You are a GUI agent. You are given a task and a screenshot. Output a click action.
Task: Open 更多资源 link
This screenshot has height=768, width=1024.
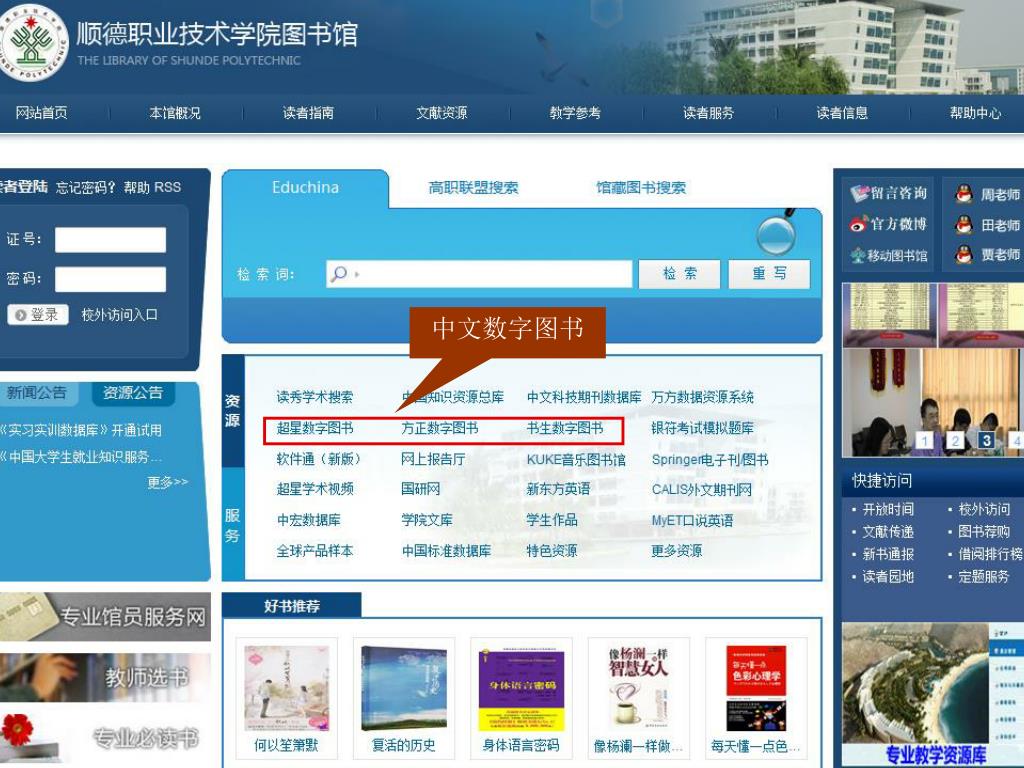[677, 551]
